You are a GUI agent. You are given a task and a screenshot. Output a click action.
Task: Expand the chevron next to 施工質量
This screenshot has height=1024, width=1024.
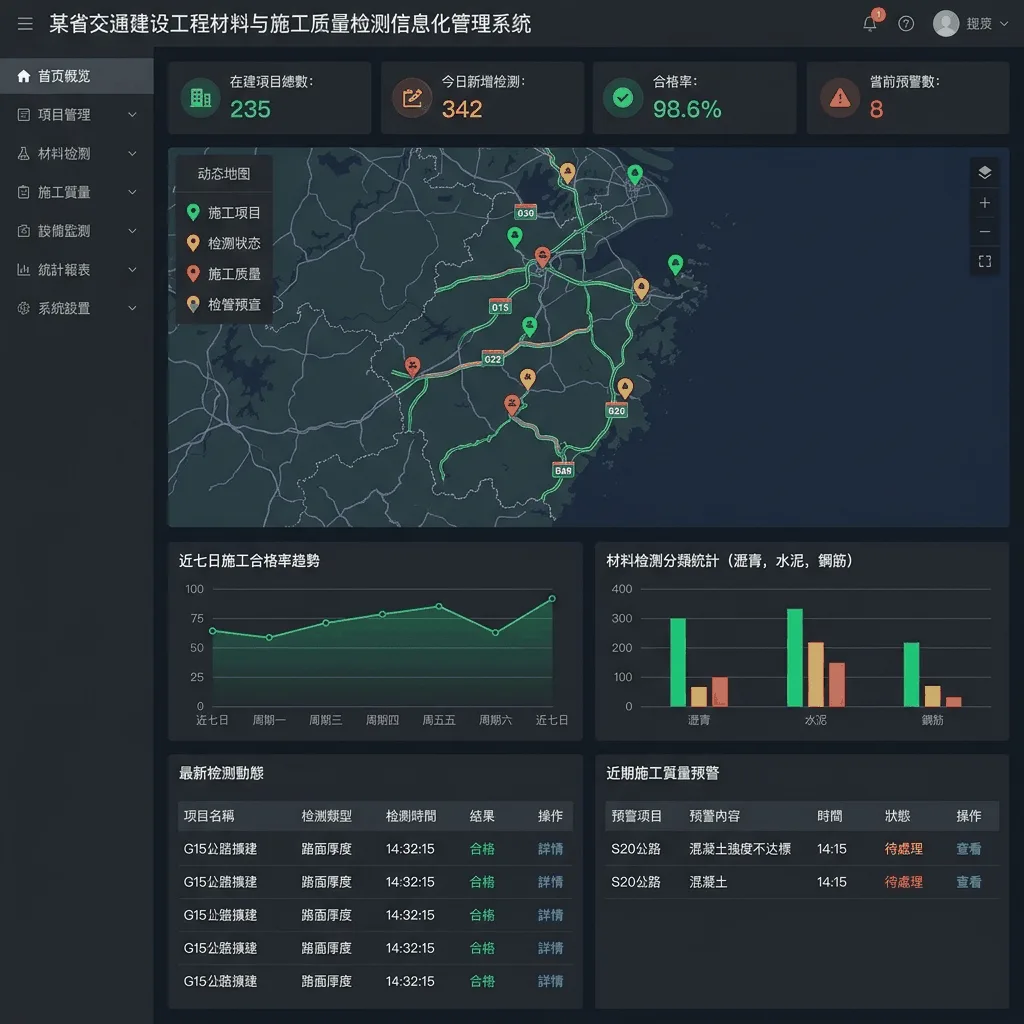tap(133, 192)
